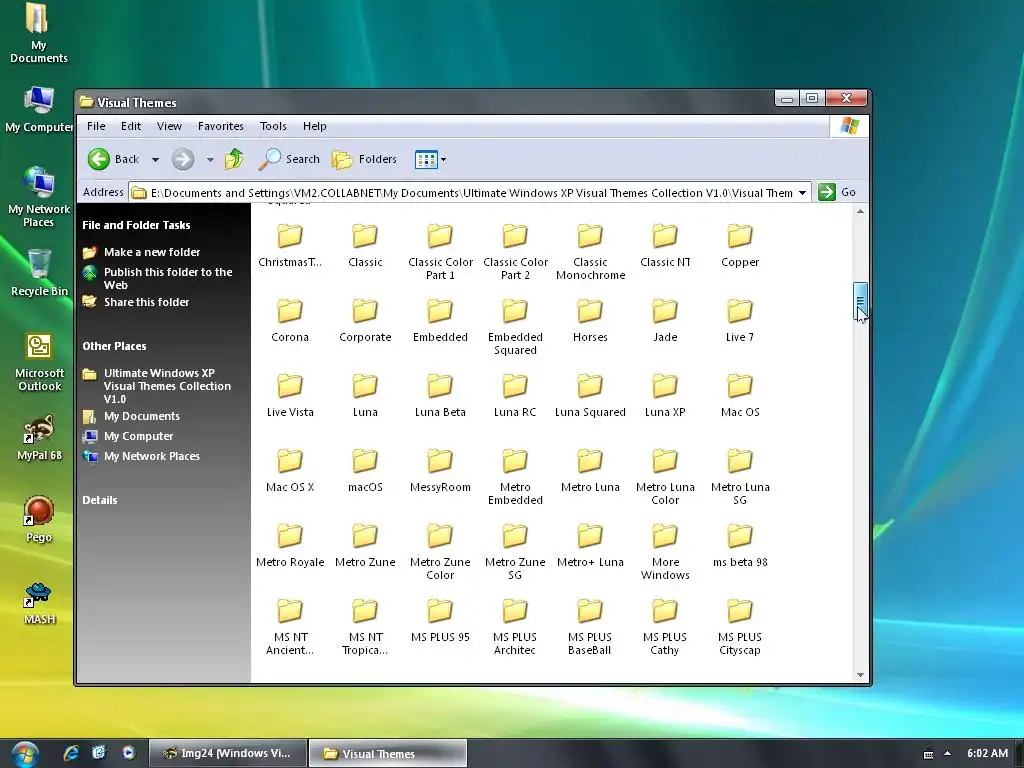Expand the Forward history dropdown arrow
This screenshot has width=1024, height=768.
210,159
